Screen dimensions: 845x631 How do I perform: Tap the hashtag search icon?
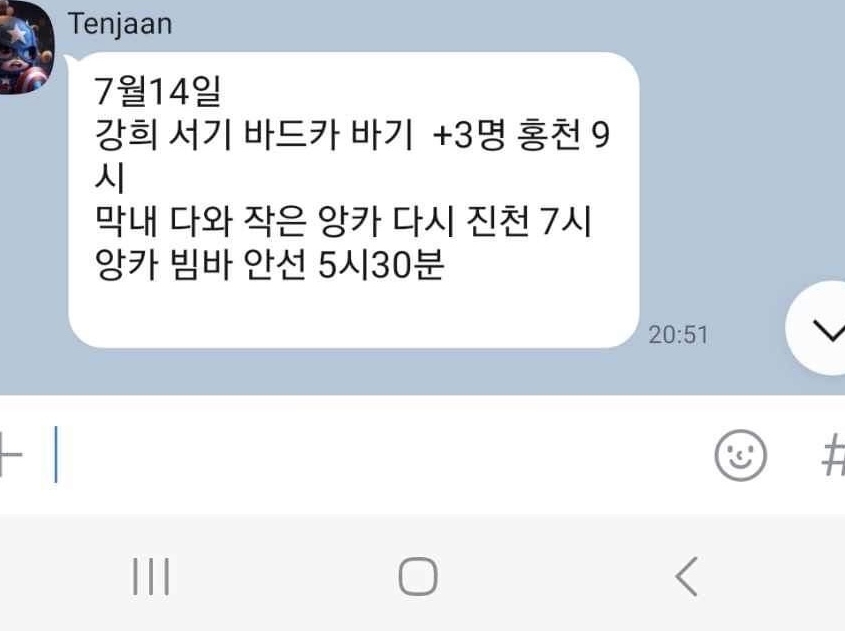point(833,455)
